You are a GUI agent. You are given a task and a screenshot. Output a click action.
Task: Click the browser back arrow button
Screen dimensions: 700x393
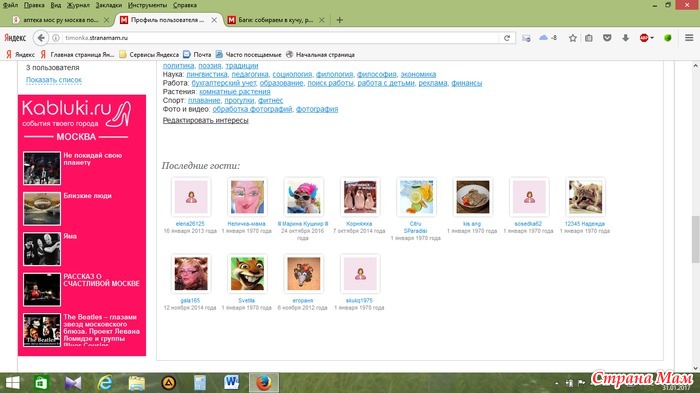pos(41,38)
